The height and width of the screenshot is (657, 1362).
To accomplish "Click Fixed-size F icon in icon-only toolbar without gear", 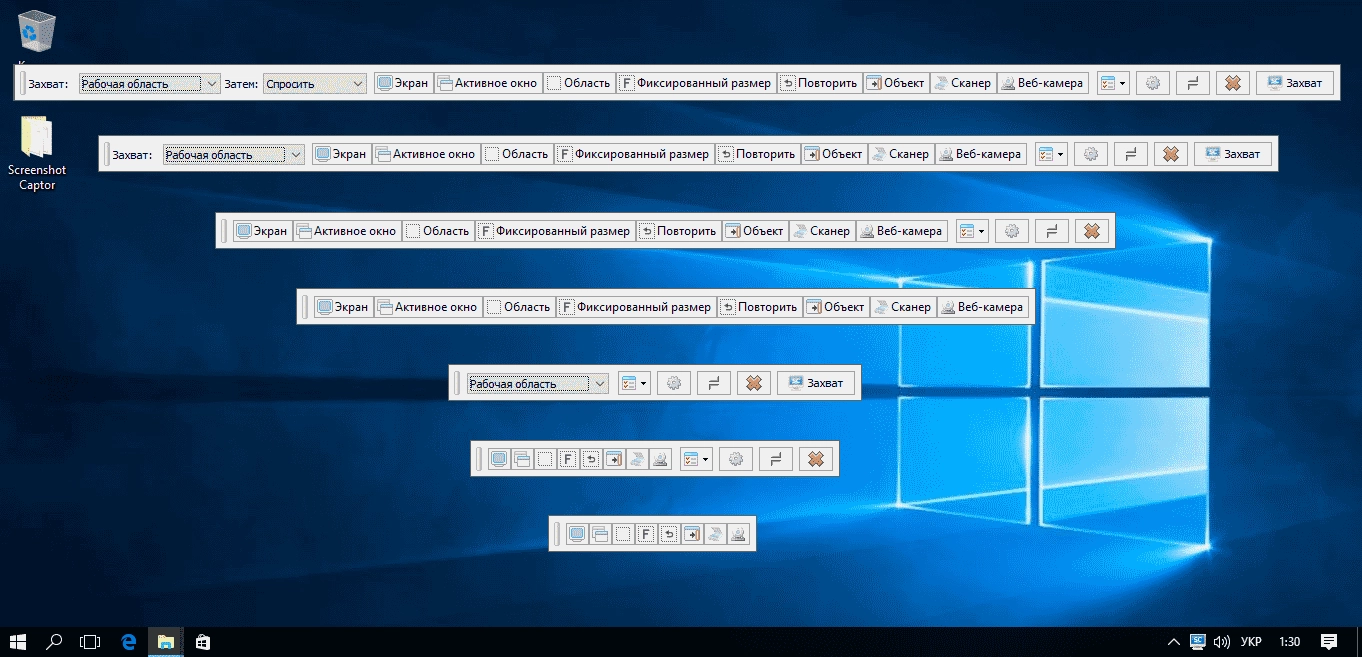I will pyautogui.click(x=646, y=533).
